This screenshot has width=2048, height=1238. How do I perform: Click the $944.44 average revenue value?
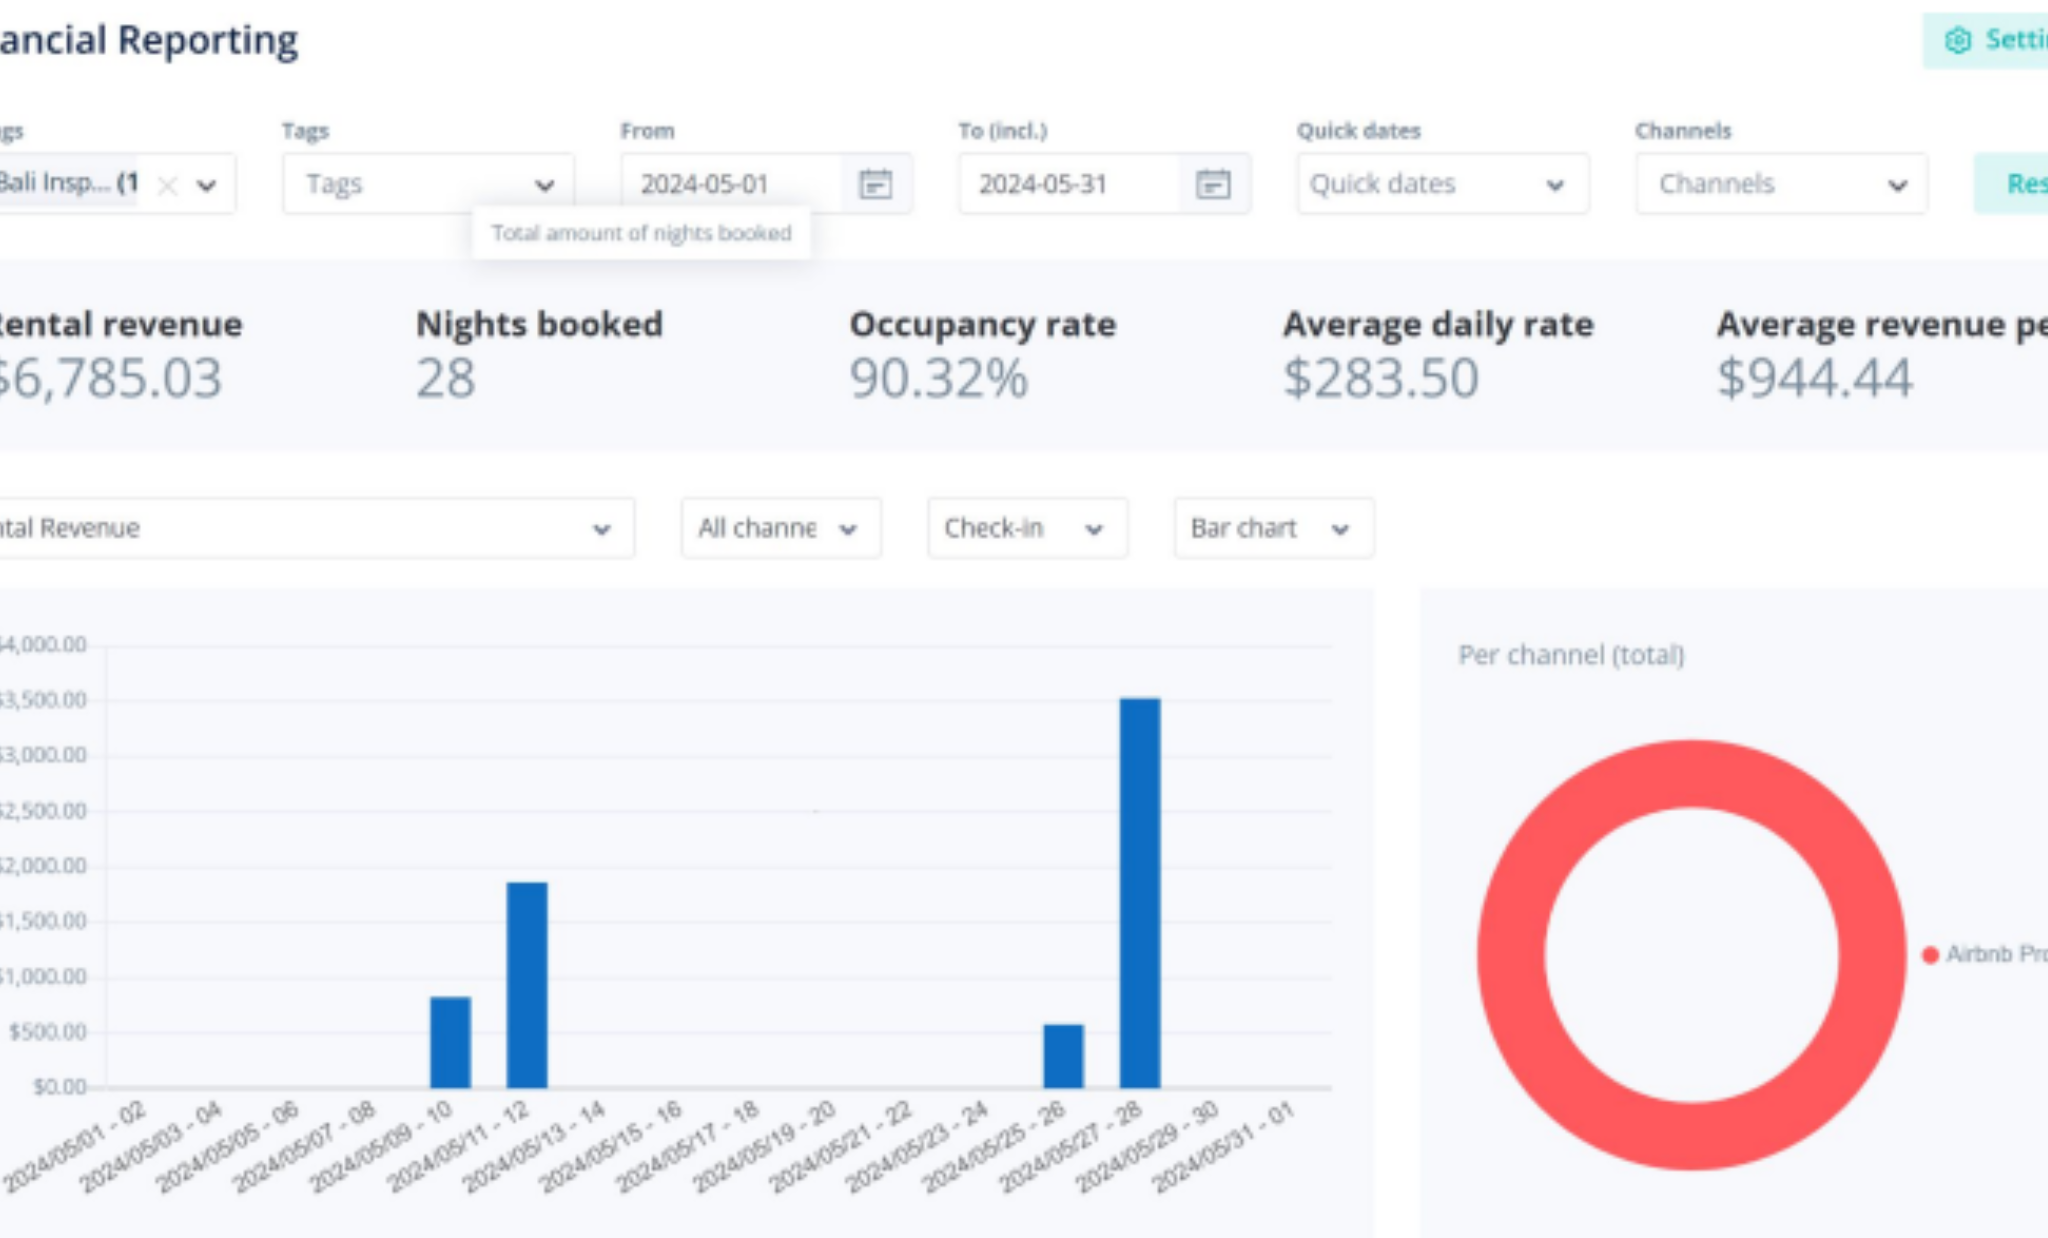tap(1815, 378)
